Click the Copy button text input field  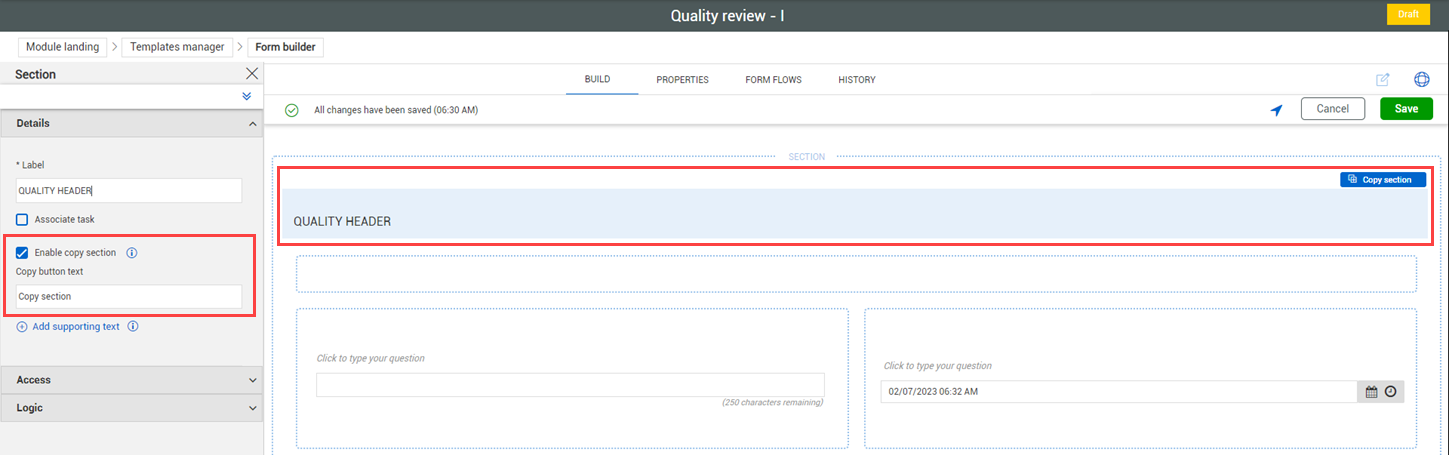(x=129, y=296)
